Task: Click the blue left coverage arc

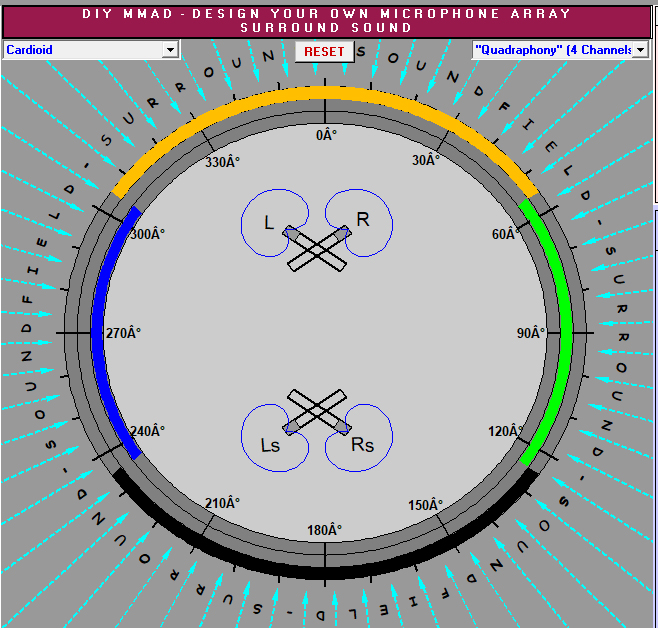Action: coord(97,330)
